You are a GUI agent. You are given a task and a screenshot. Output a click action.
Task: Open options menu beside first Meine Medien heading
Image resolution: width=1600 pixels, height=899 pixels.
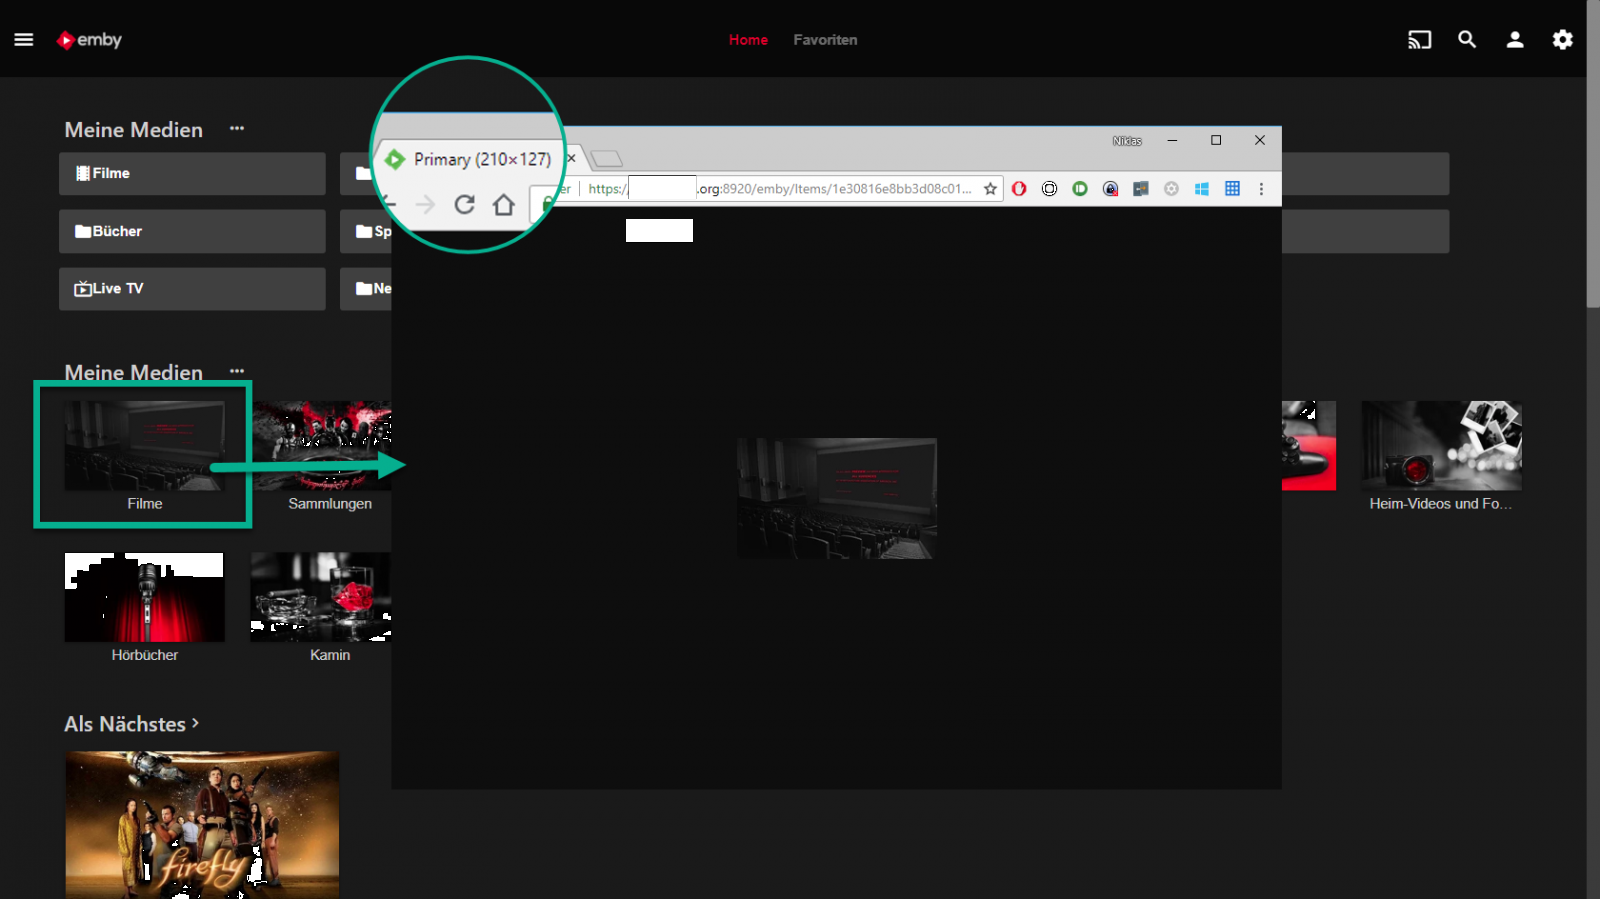pos(237,128)
